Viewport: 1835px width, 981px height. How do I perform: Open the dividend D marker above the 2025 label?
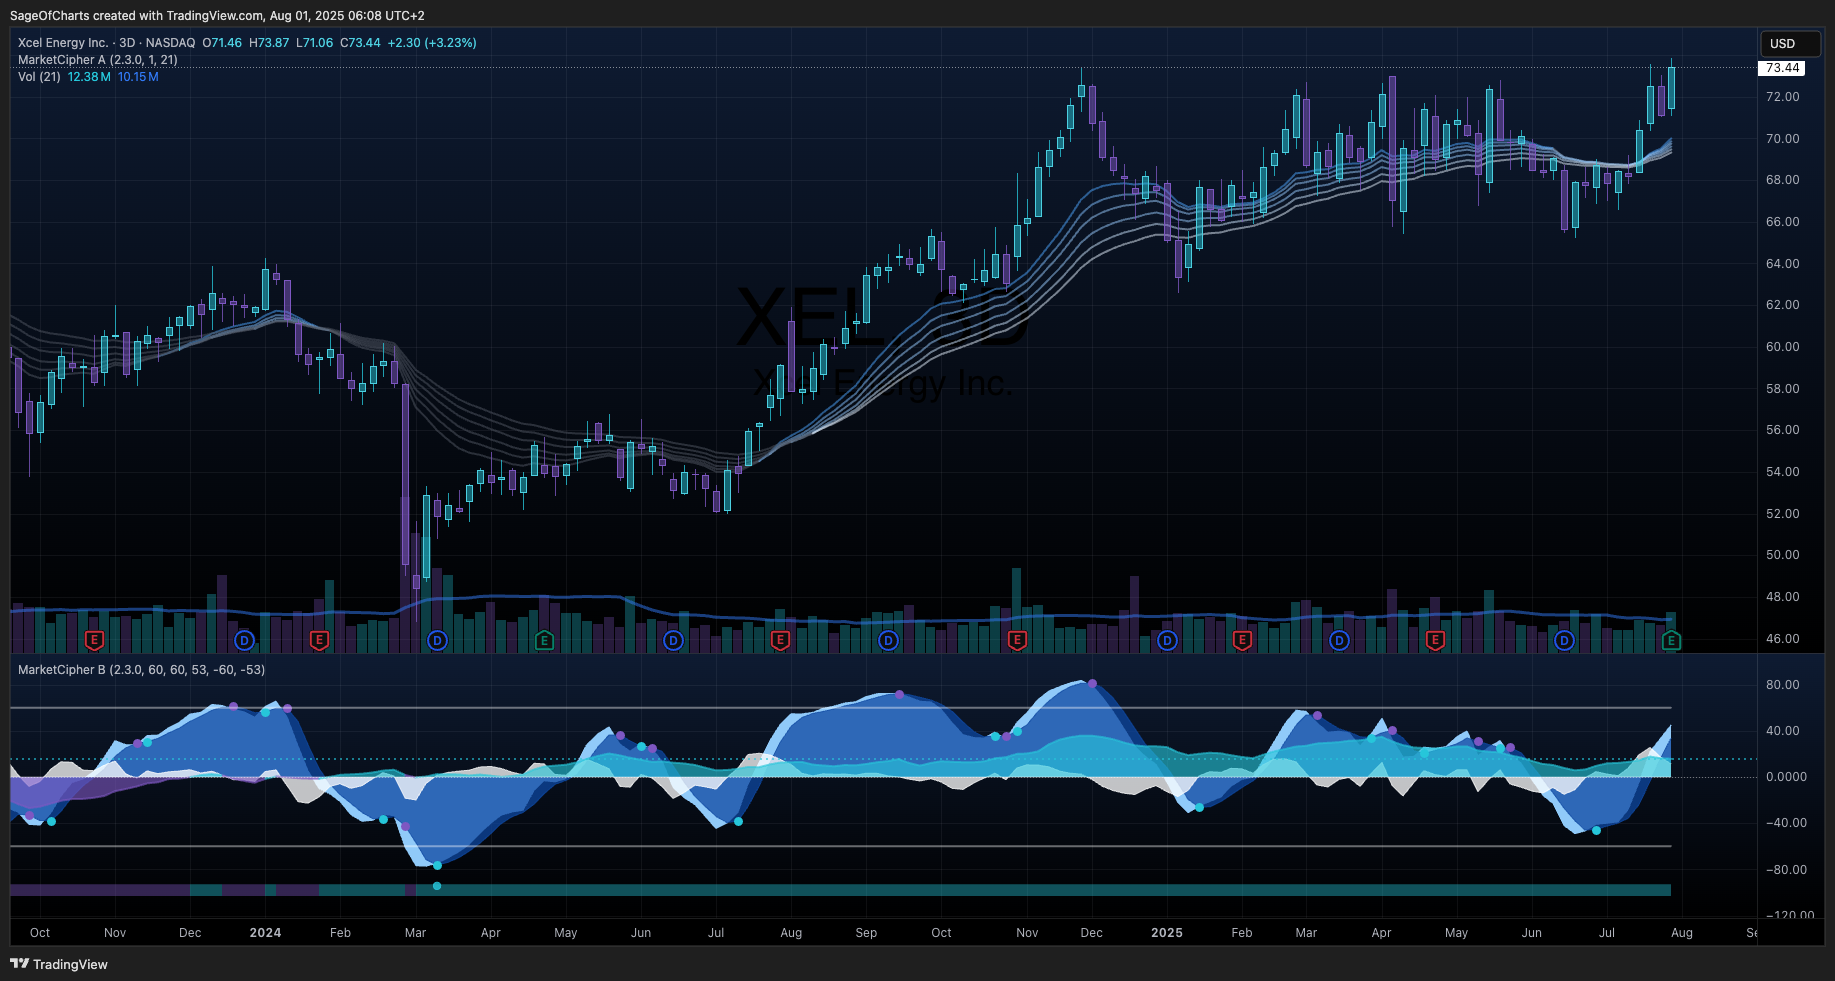pos(1167,640)
